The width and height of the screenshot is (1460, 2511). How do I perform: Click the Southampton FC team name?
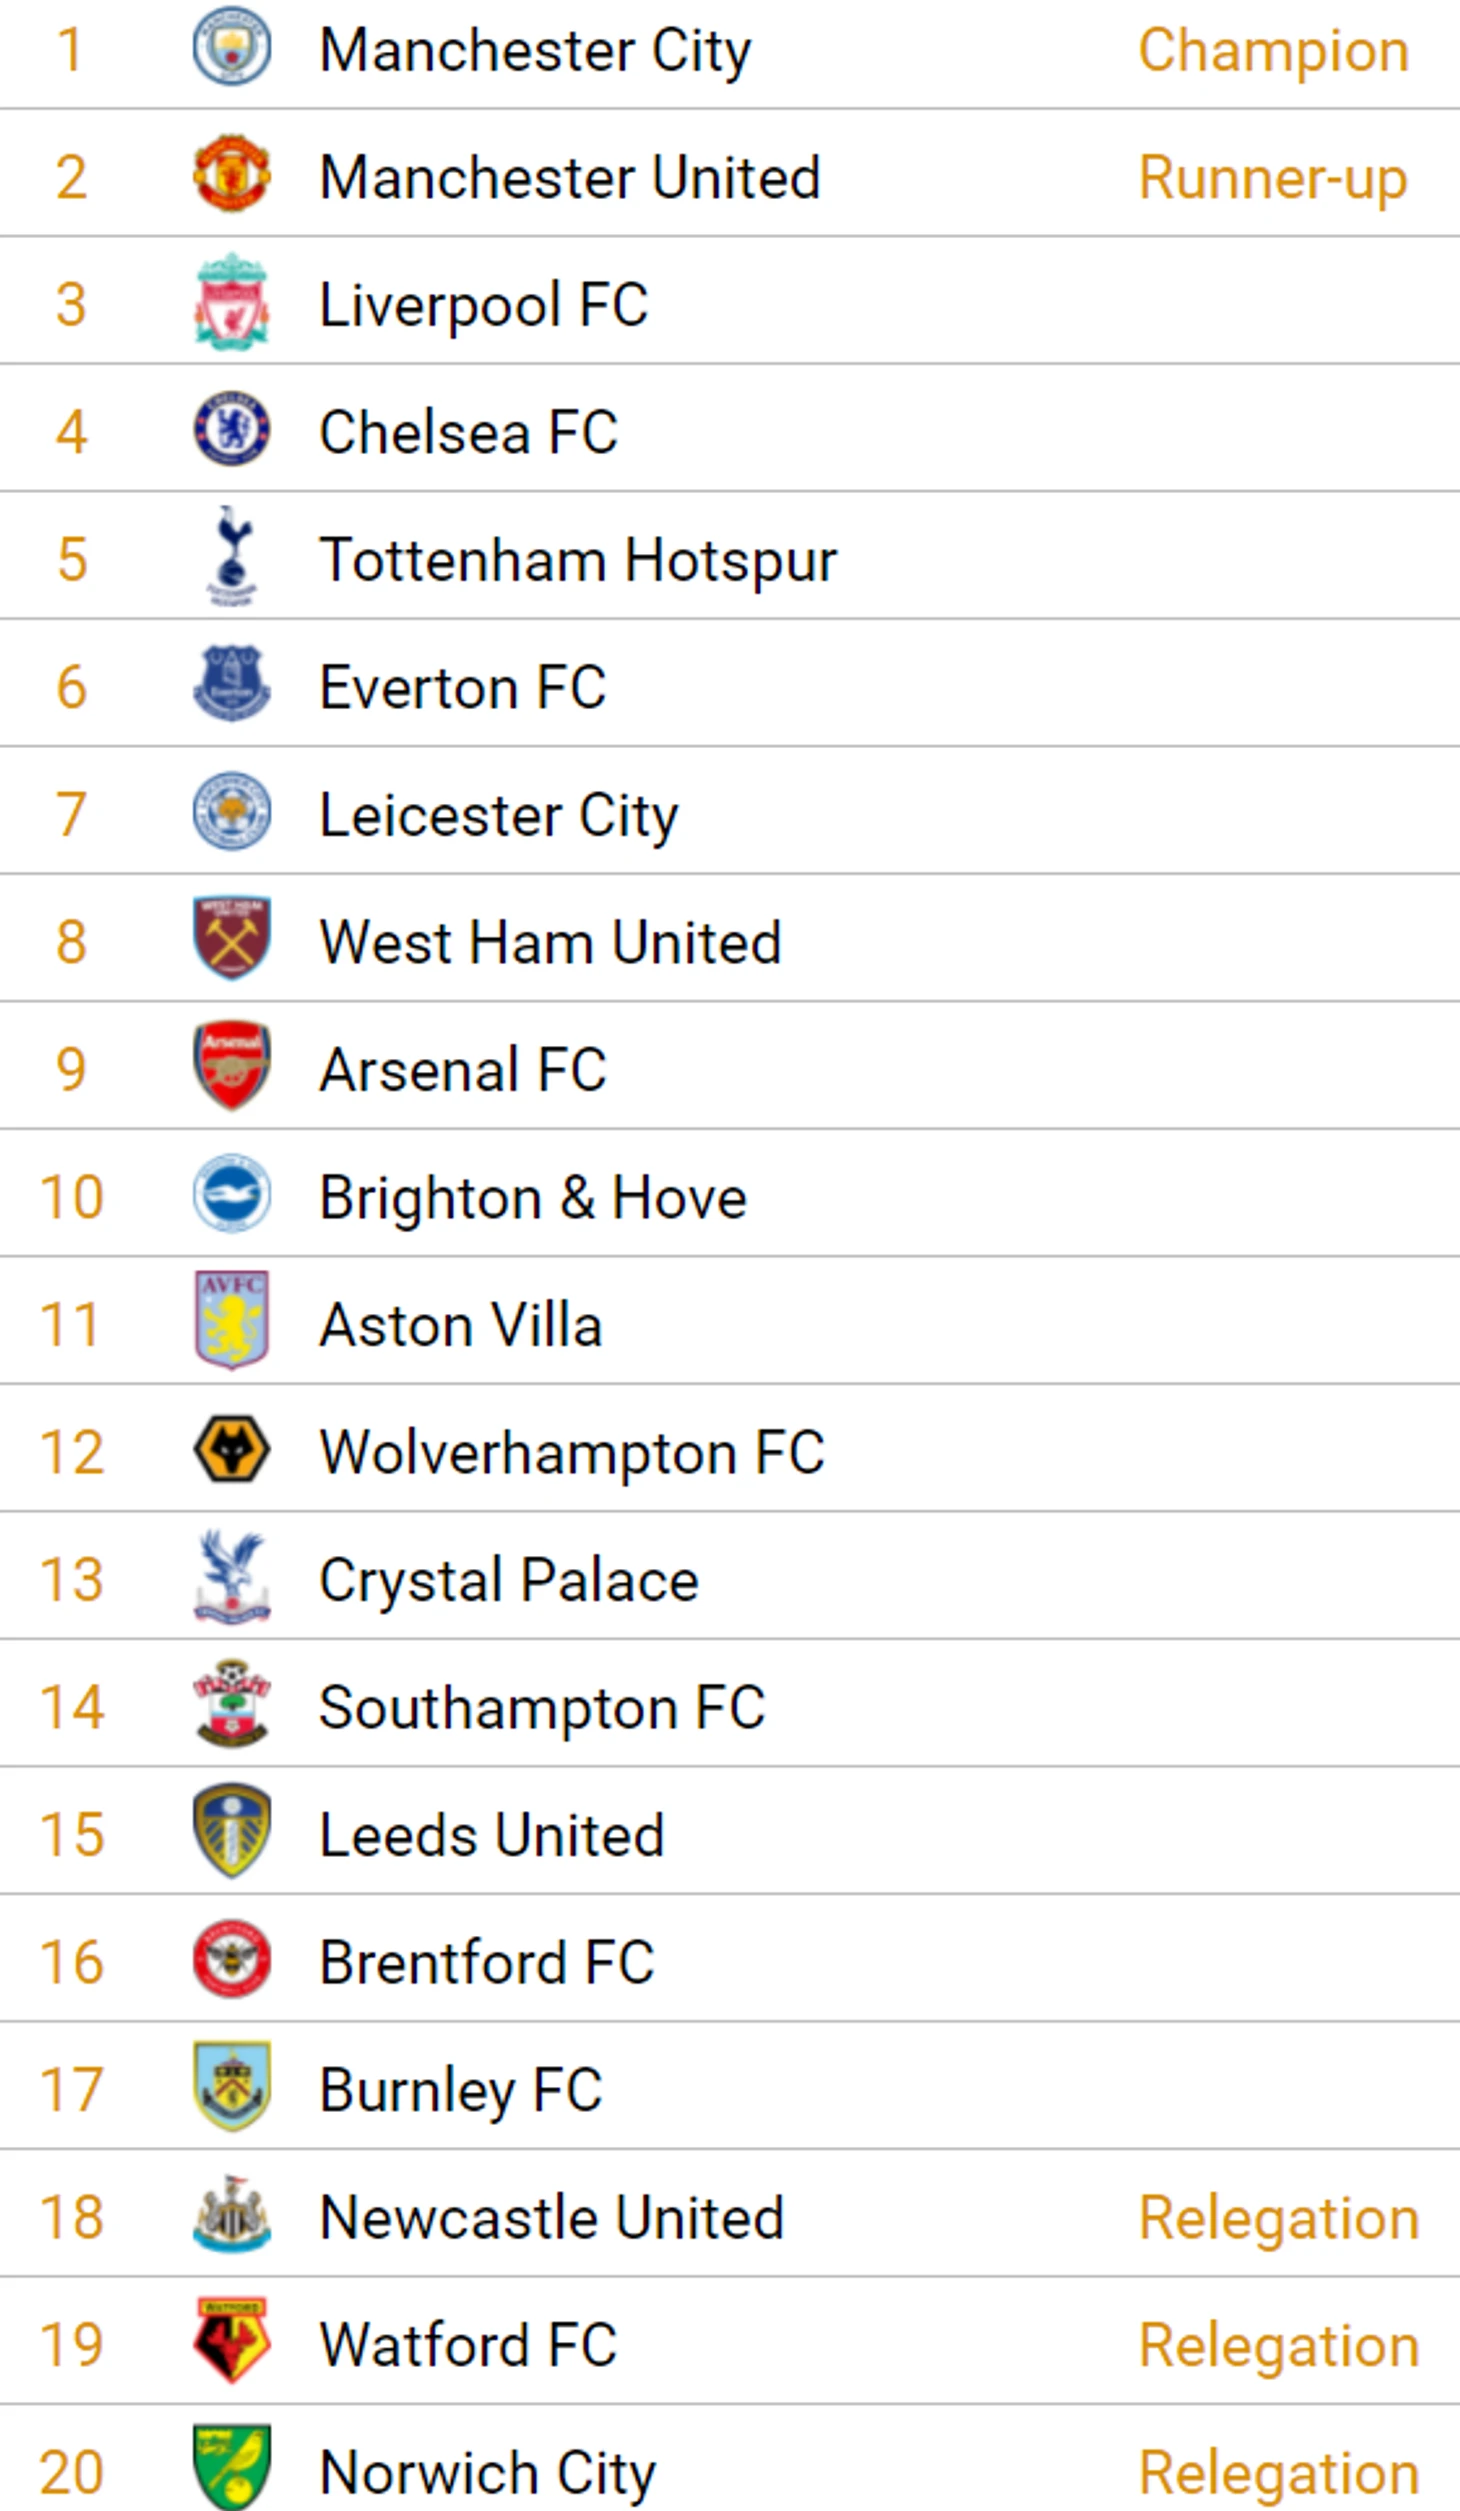[x=542, y=1707]
